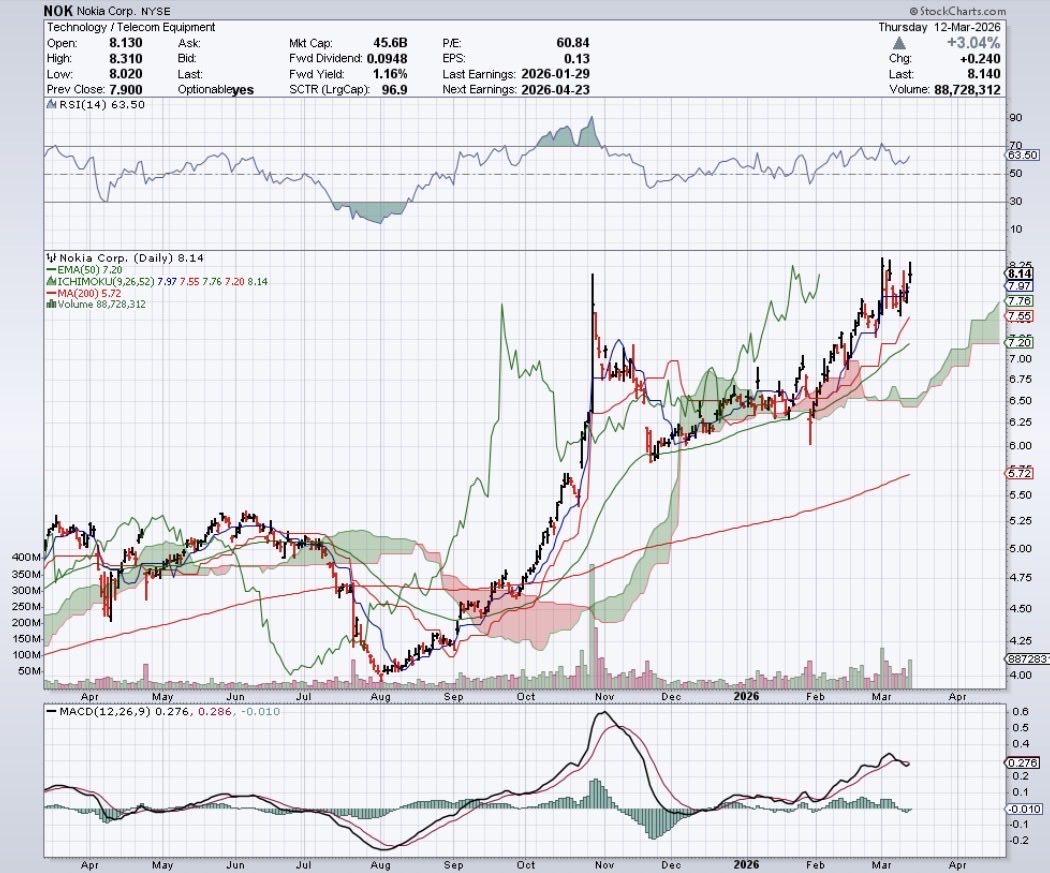Click the date Thursday 12-Mar-2026

click(940, 27)
